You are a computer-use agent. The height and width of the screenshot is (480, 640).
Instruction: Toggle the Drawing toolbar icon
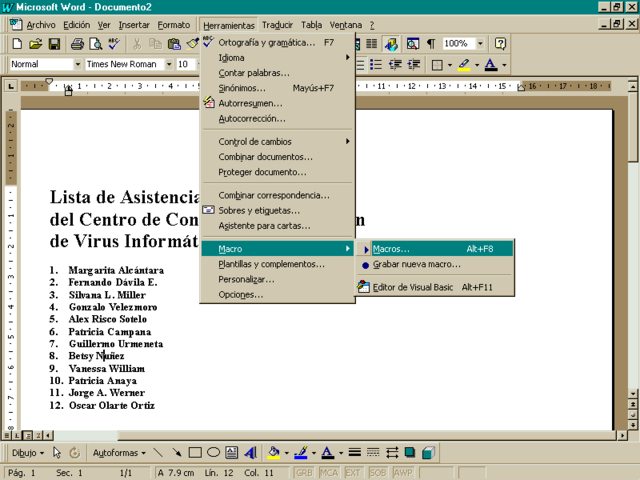(391, 44)
